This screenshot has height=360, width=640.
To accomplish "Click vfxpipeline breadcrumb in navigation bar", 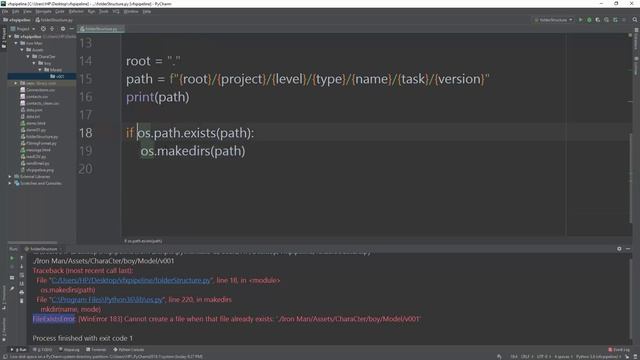I will click(x=17, y=20).
